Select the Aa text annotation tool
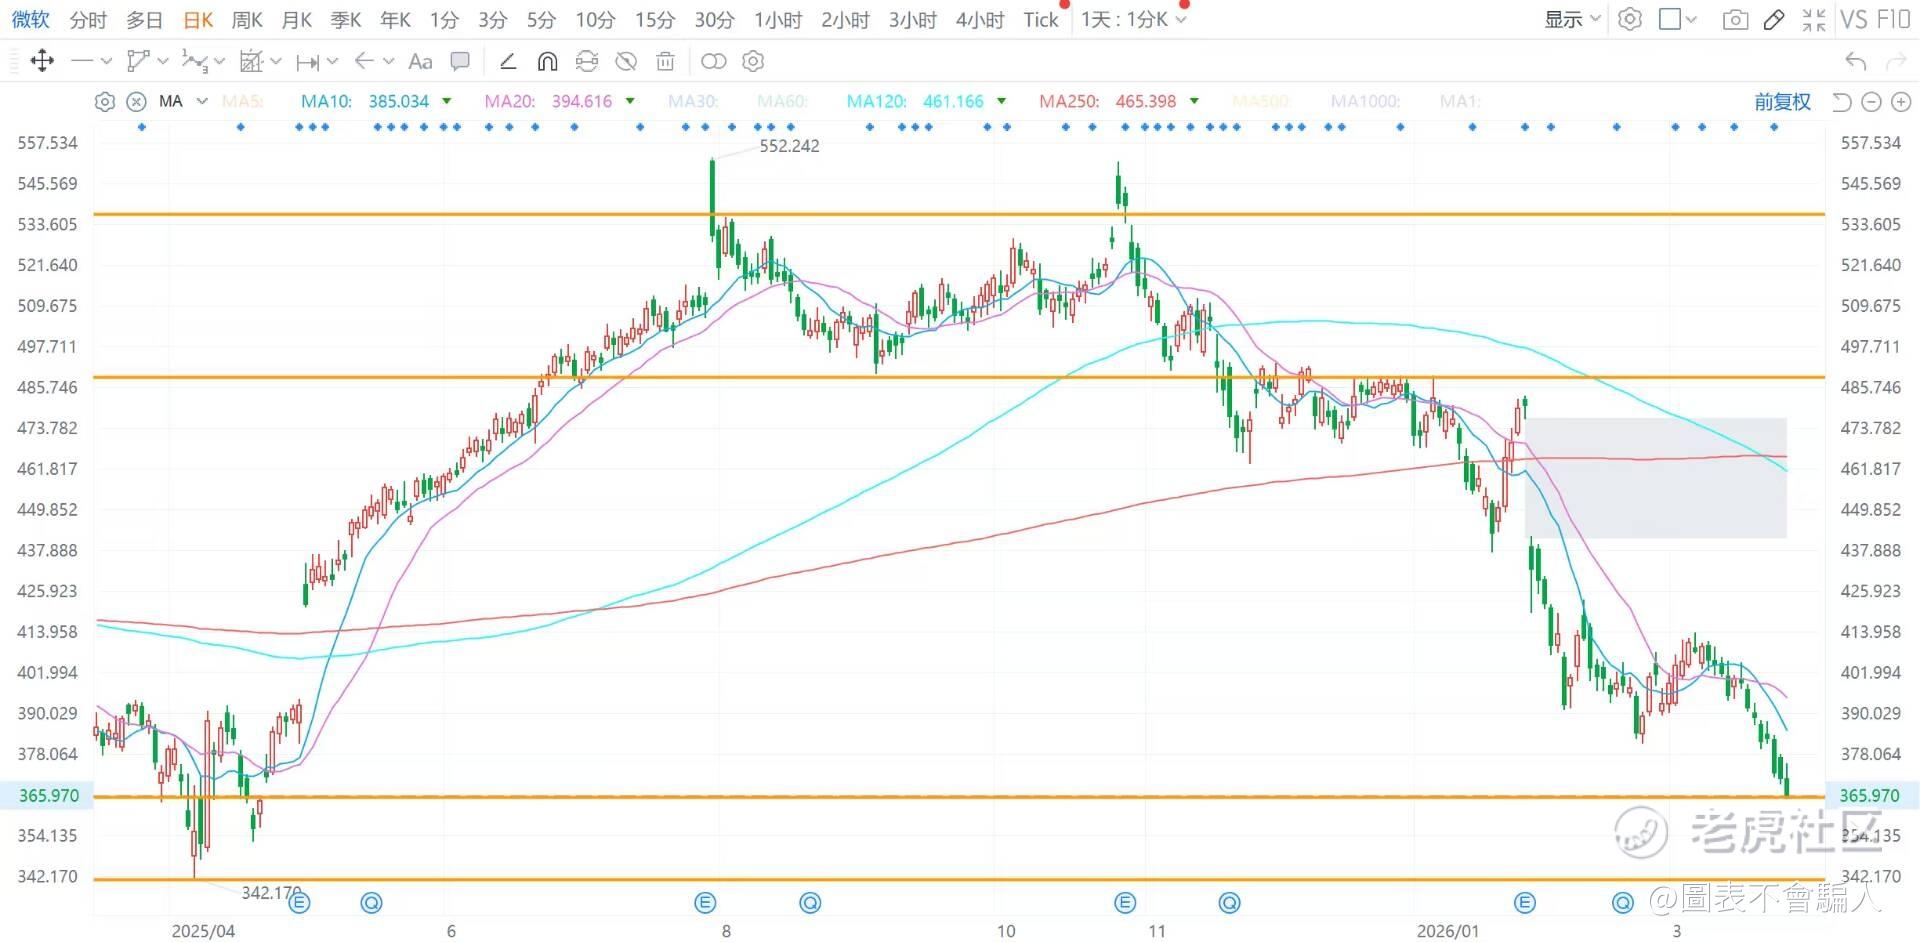 [421, 62]
